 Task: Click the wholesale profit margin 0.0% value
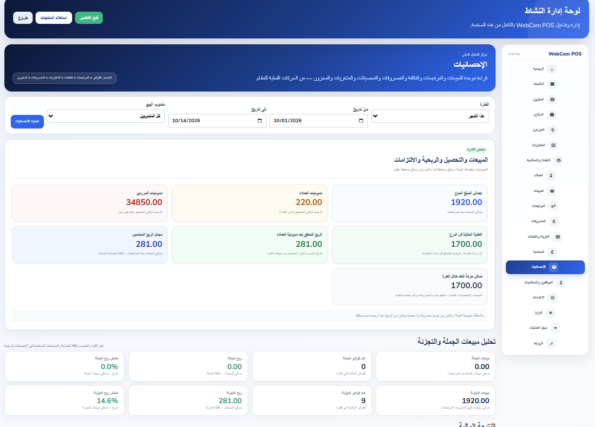pos(109,367)
